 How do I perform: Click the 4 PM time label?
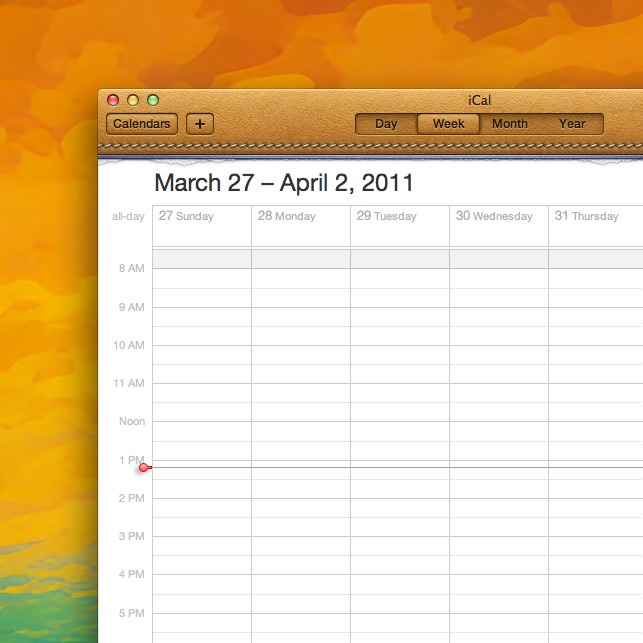coord(132,574)
